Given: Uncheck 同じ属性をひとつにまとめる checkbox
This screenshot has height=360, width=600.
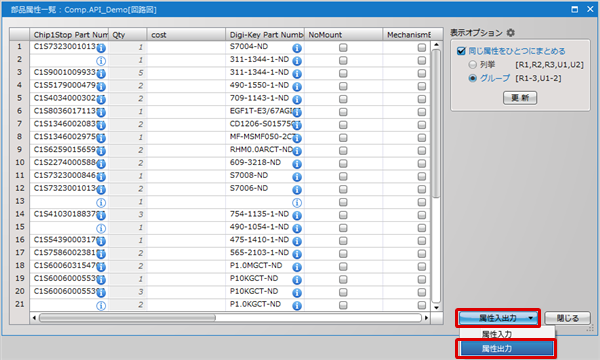Looking at the screenshot, I should point(461,51).
